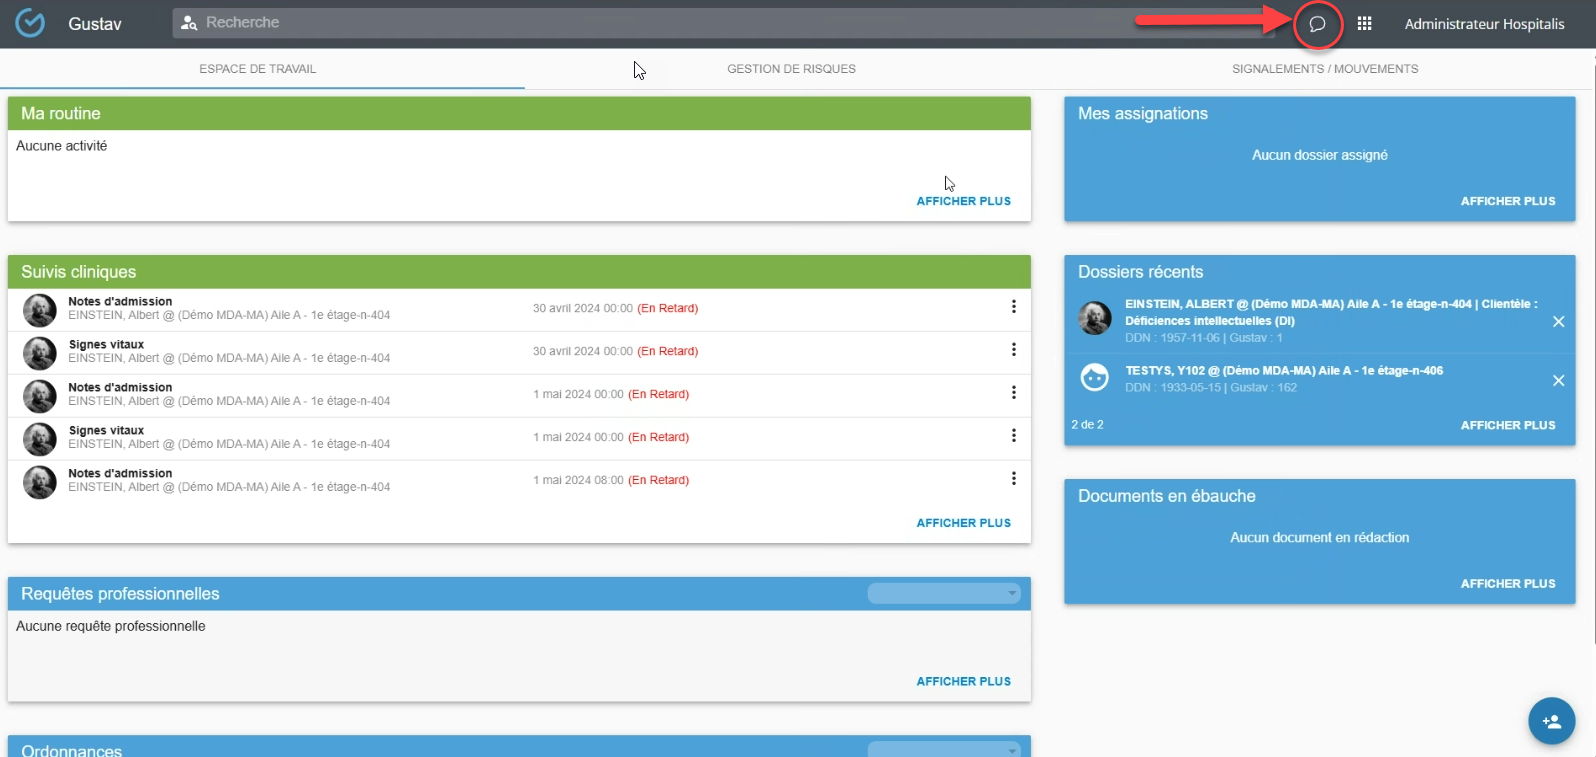
Task: Click TESTYS, Y102 patient avatar icon
Action: pos(1095,378)
